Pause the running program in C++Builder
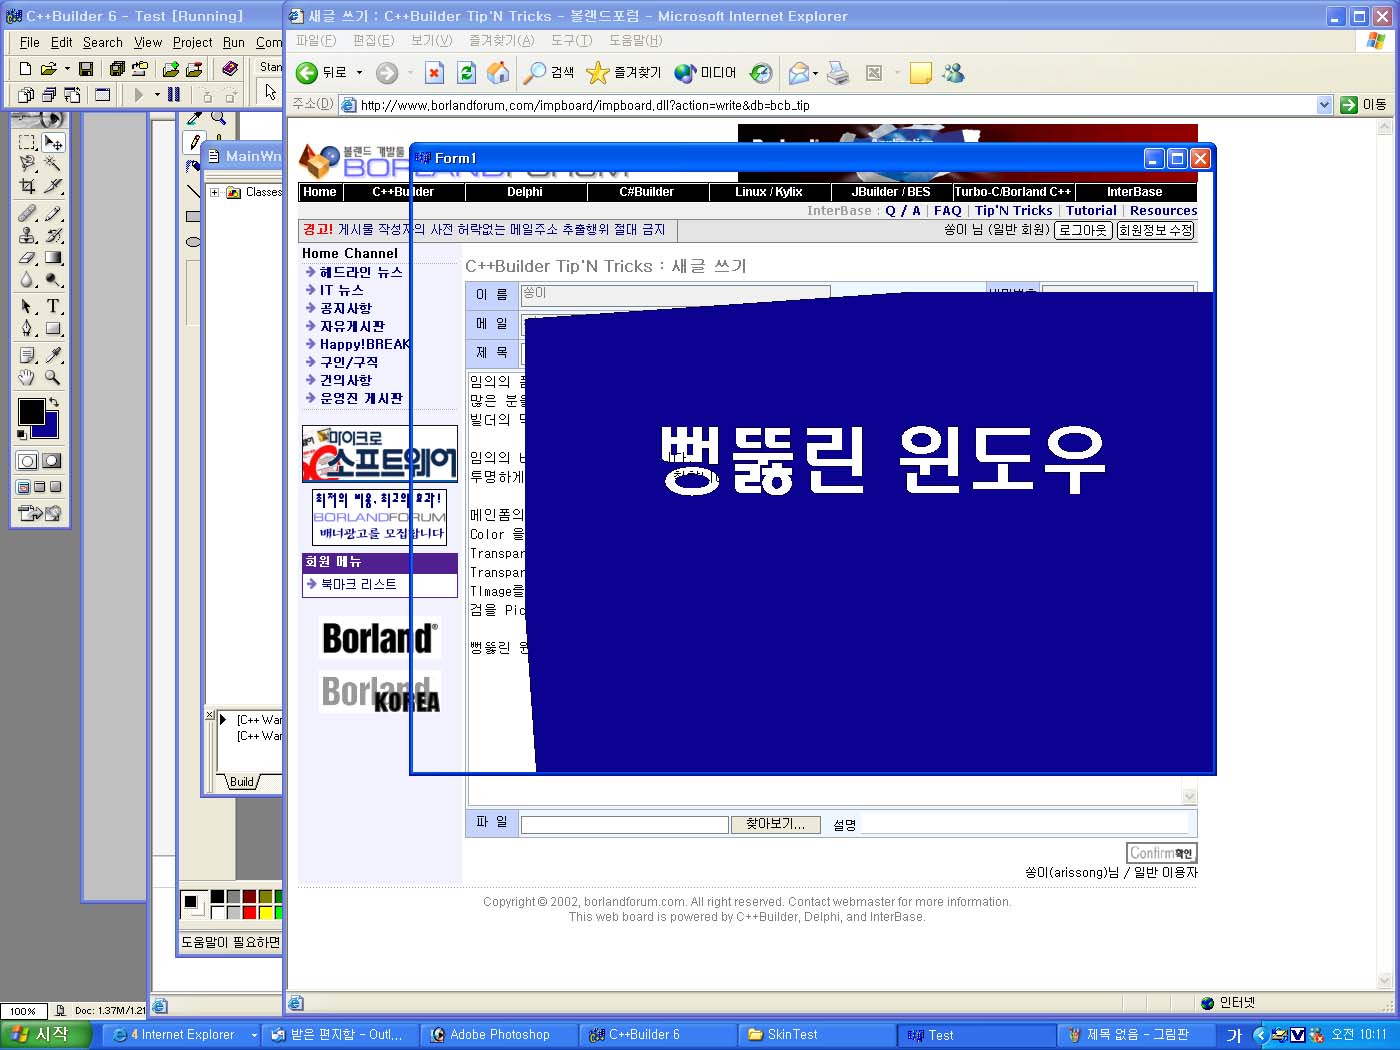Screen dimensions: 1400x1050 point(174,95)
